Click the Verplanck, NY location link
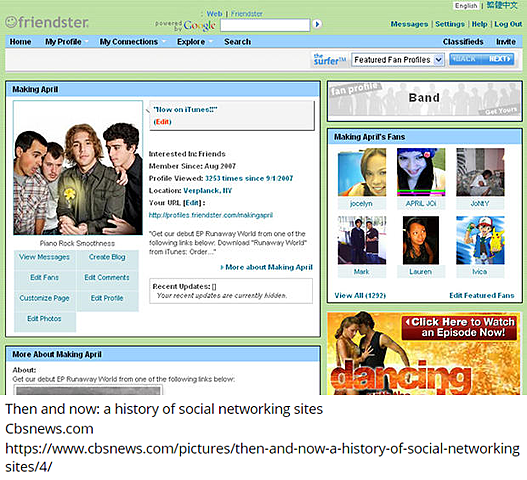The width and height of the screenshot is (527, 480). (x=207, y=191)
